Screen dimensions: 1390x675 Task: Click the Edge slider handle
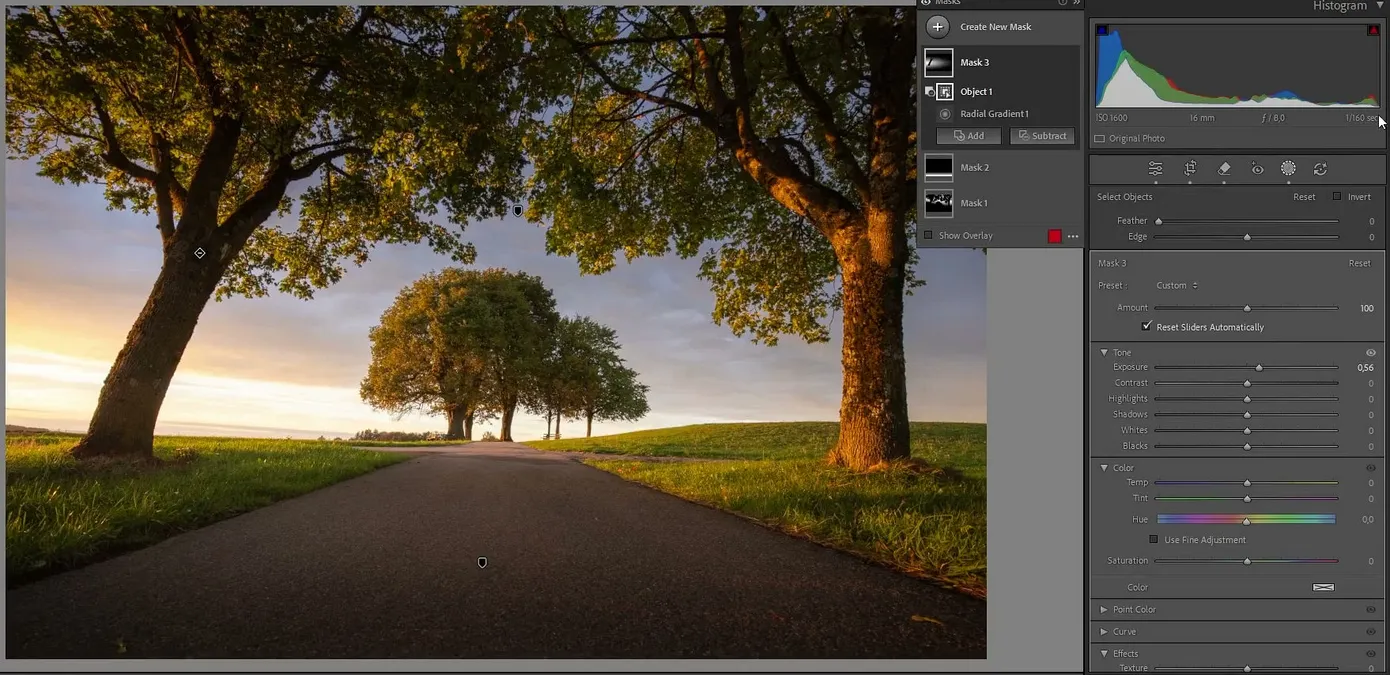click(1247, 237)
